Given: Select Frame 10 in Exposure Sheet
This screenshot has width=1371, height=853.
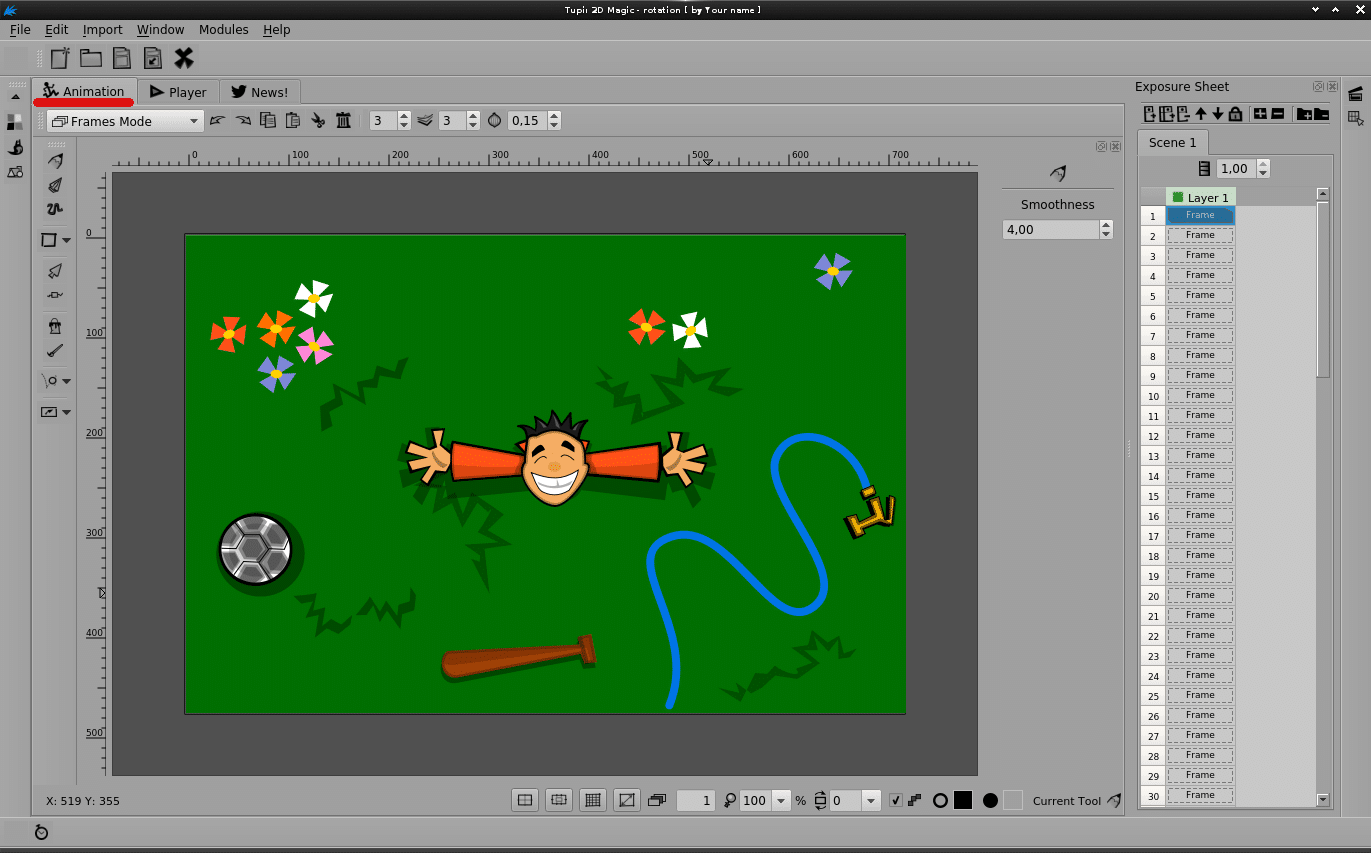Looking at the screenshot, I should [x=1200, y=395].
